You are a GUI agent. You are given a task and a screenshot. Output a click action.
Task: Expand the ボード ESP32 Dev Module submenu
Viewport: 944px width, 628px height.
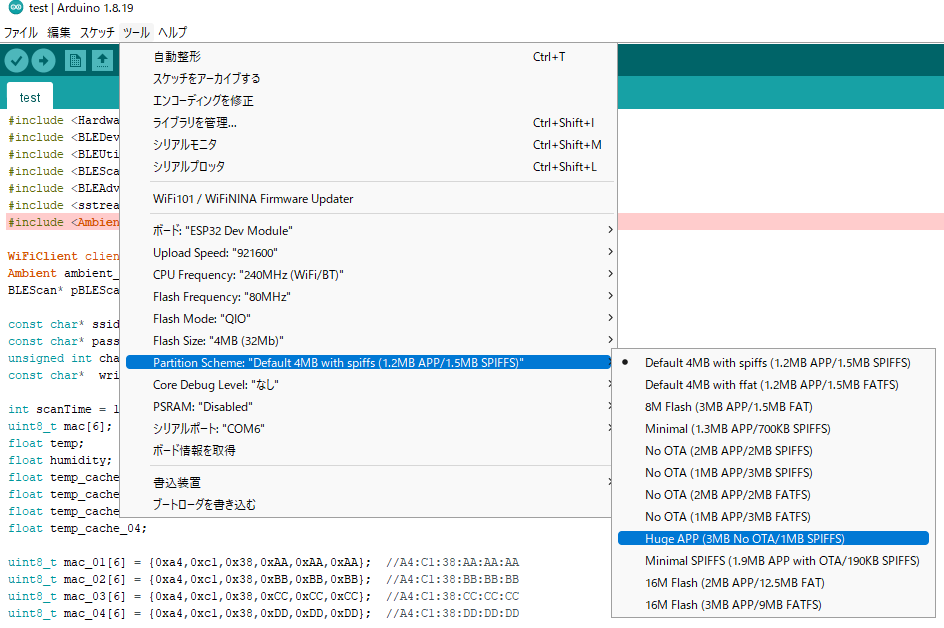click(368, 231)
